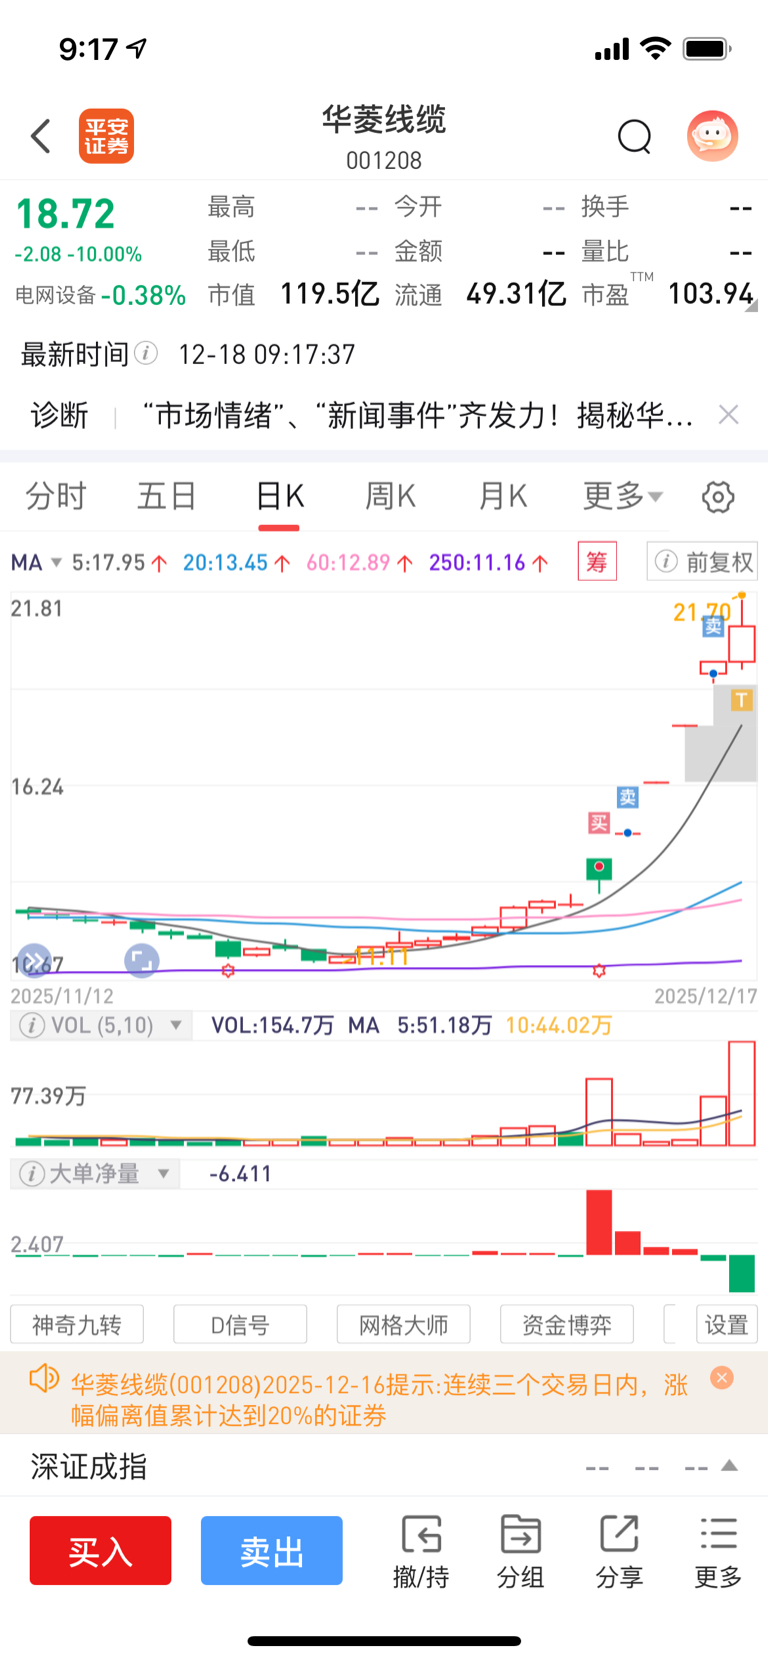Viewport: 768px width, 1663px height.
Task: Switch to 分时 tab
Action: pyautogui.click(x=56, y=496)
